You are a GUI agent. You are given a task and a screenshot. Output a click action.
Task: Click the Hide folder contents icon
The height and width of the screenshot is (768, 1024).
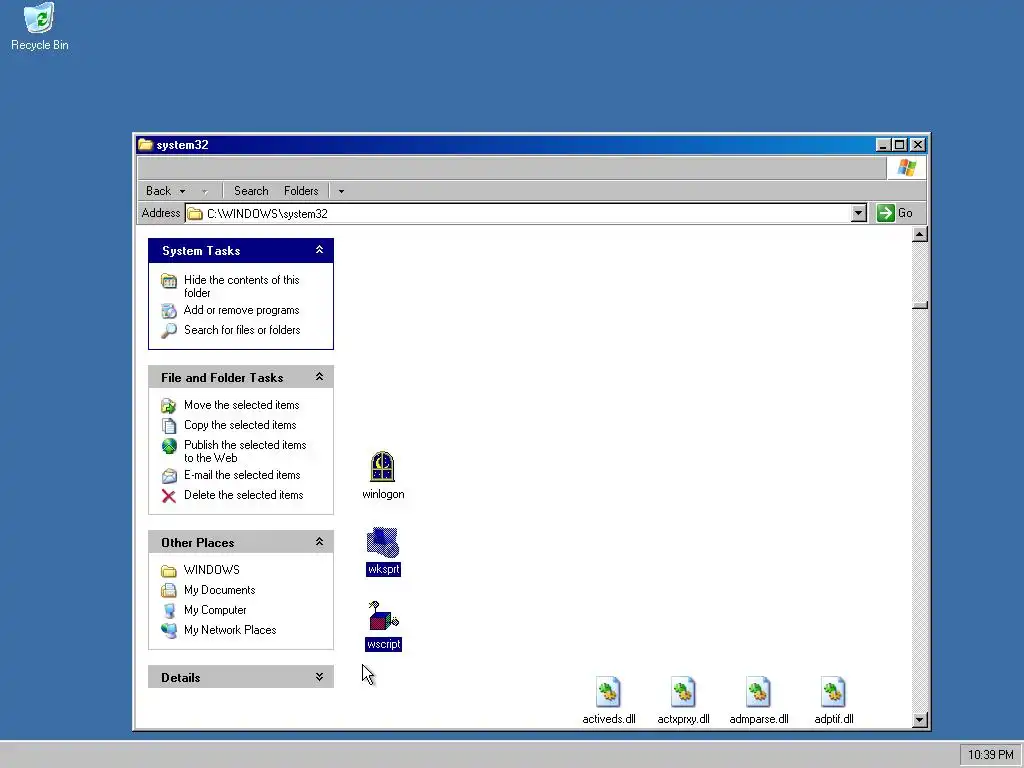[x=168, y=281]
